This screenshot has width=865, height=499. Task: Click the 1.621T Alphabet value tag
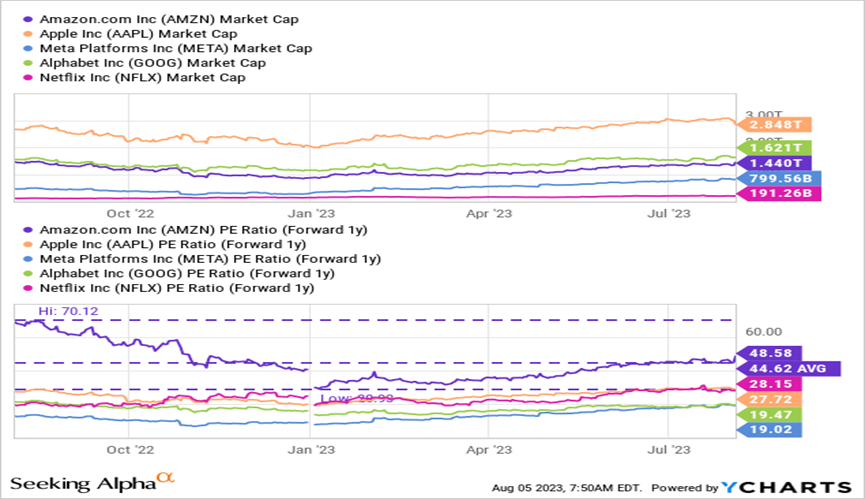click(775, 148)
